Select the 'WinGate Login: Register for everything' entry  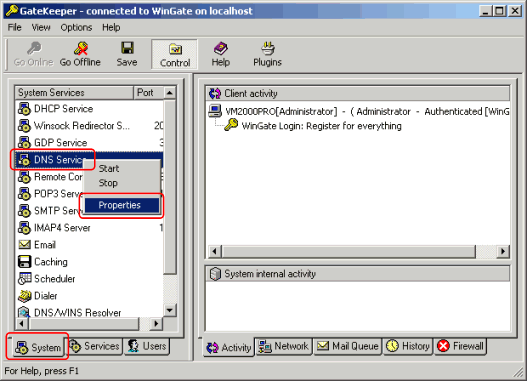click(x=322, y=126)
